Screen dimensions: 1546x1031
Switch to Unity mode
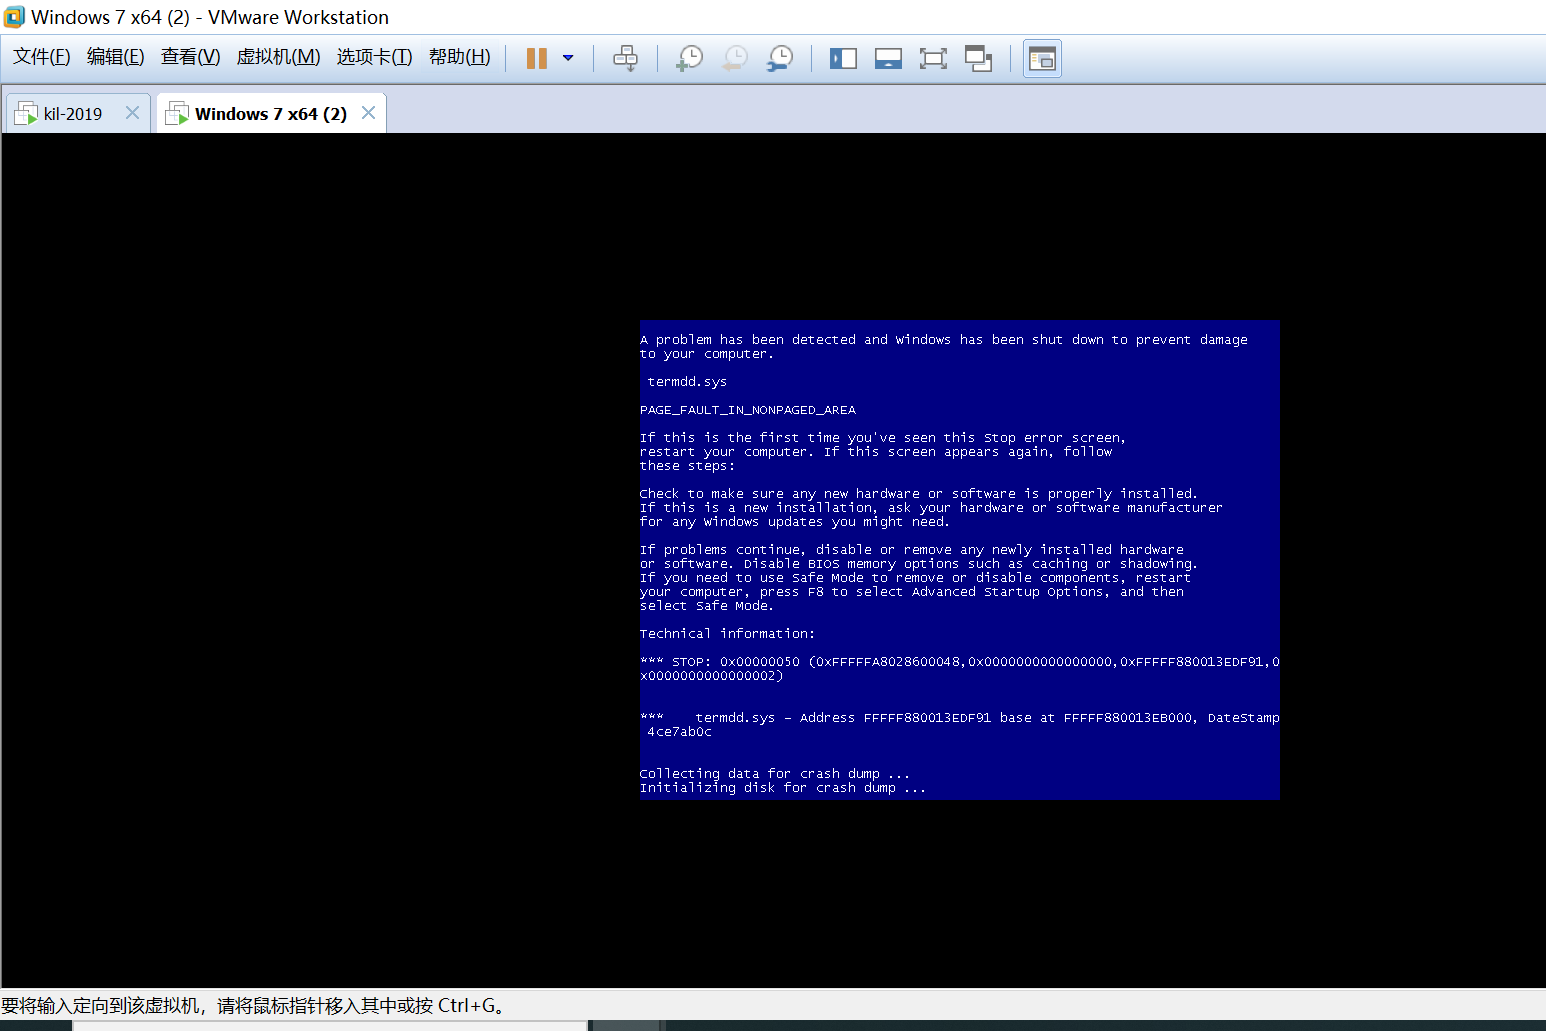pos(978,58)
